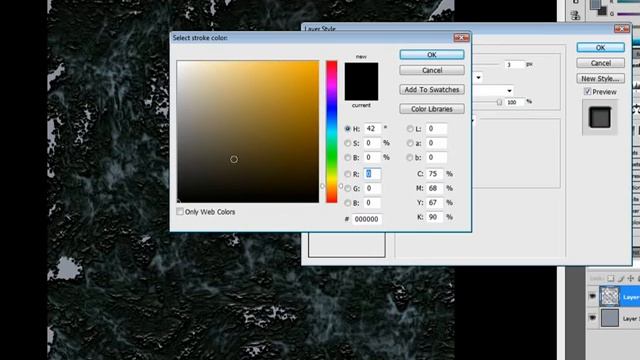Click the New Style... button
The width and height of the screenshot is (640, 360).
click(600, 78)
